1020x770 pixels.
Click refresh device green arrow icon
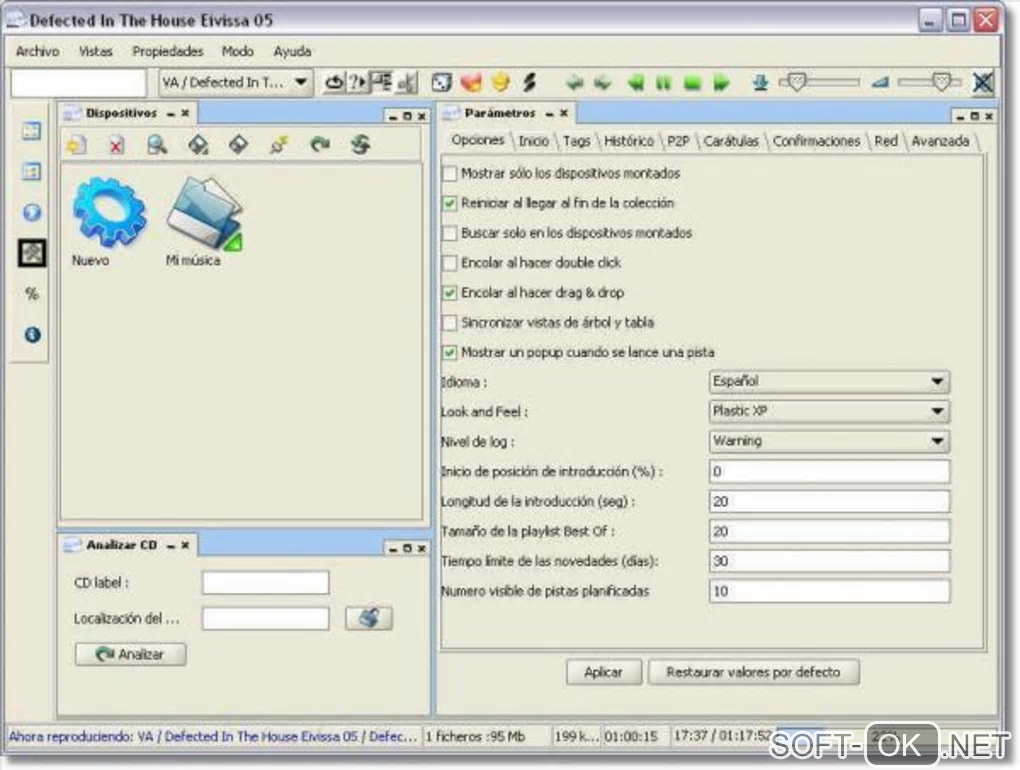tap(319, 144)
